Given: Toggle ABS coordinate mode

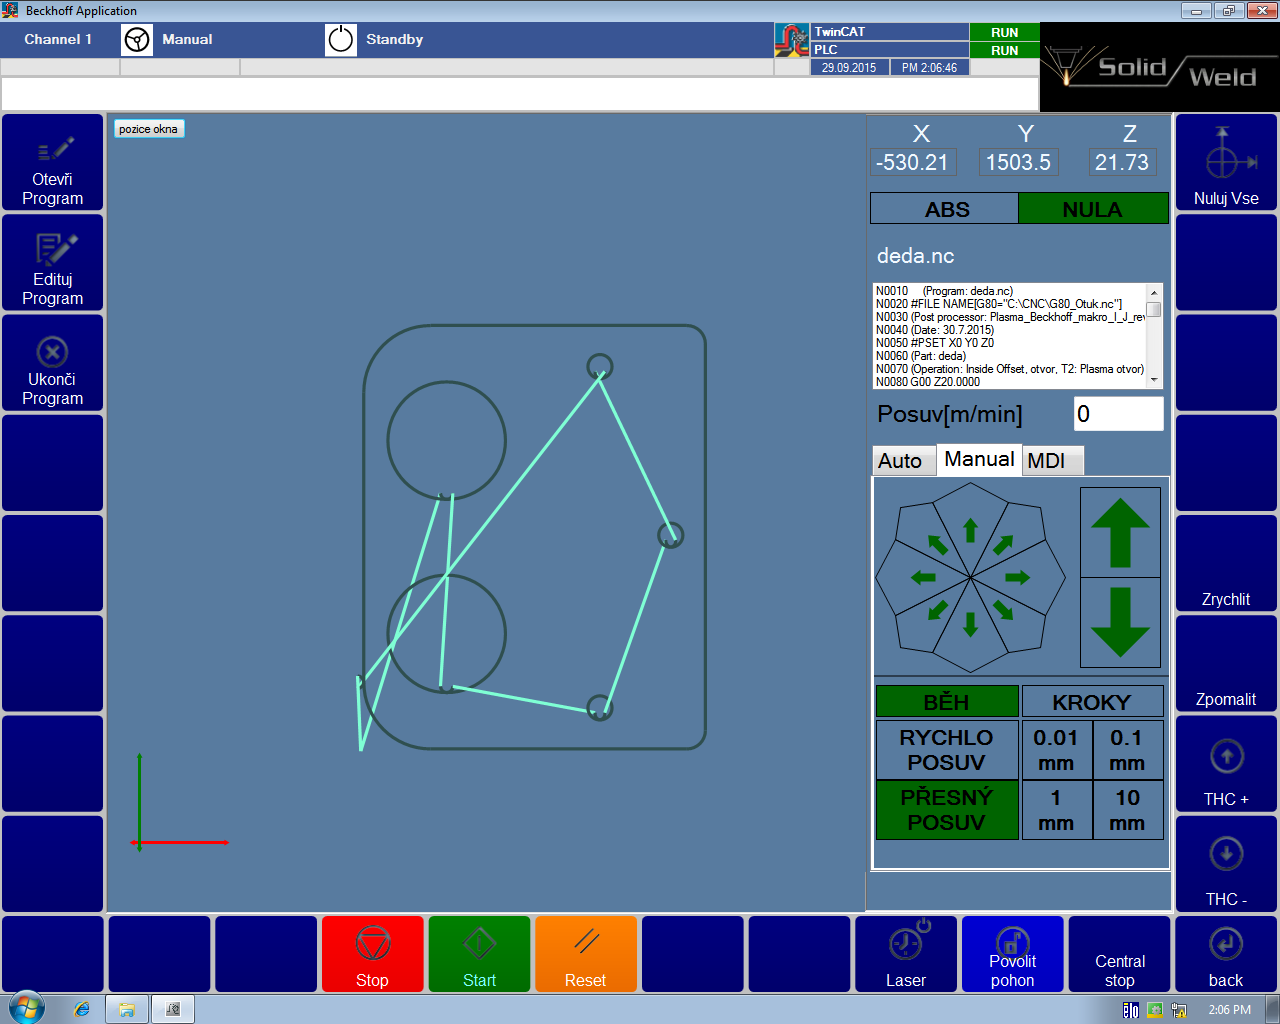Looking at the screenshot, I should click(x=945, y=209).
